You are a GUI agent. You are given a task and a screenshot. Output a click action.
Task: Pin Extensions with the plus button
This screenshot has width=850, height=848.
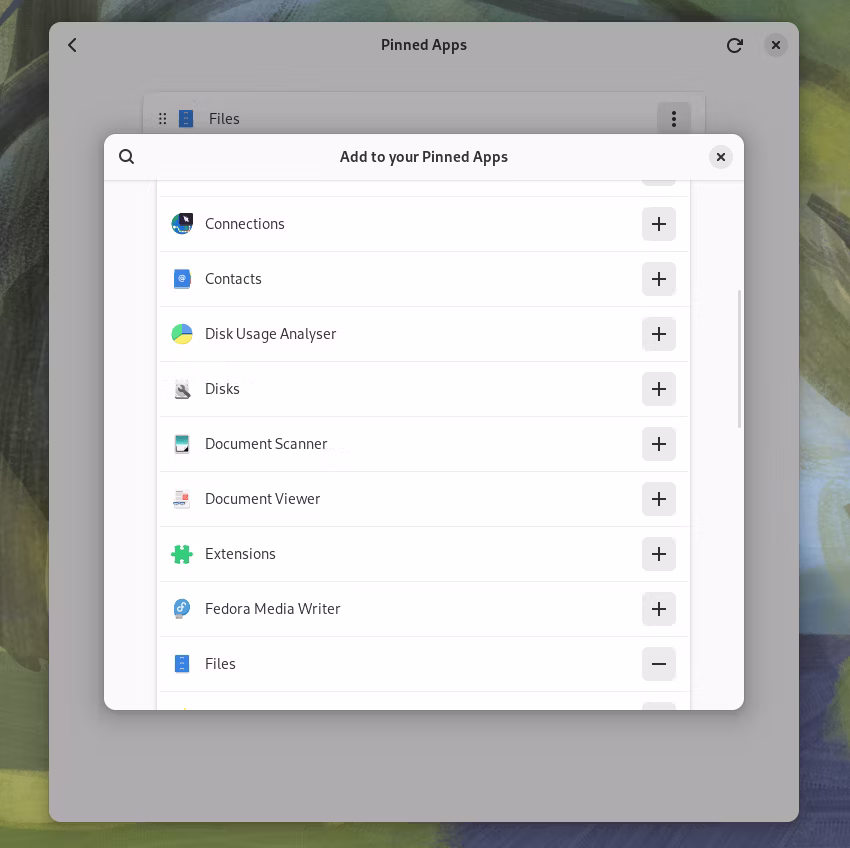[x=658, y=554]
